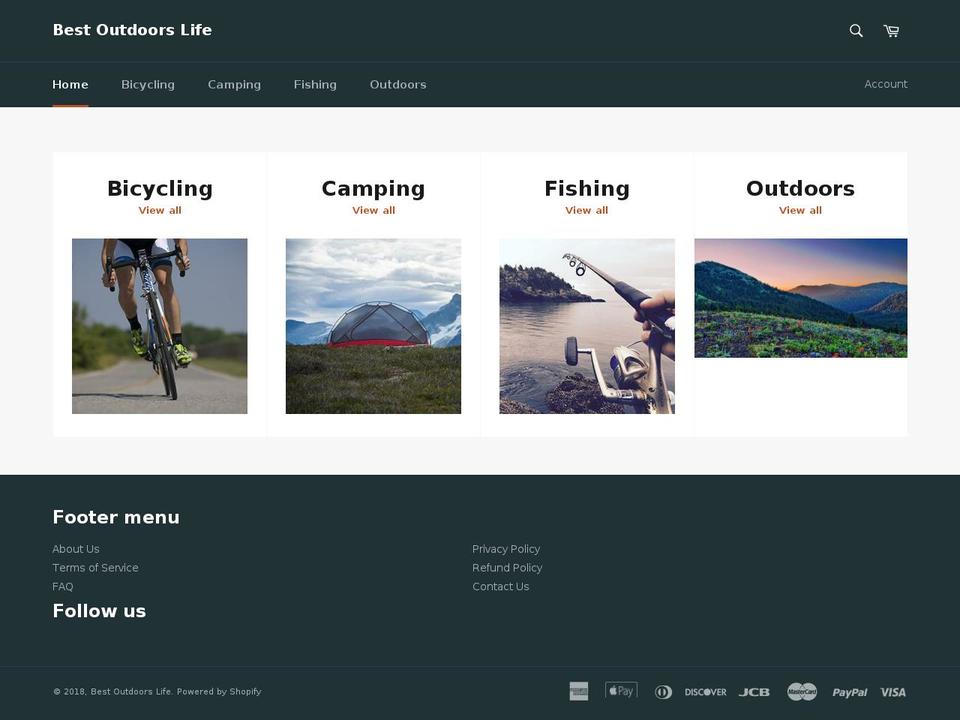Viewport: 960px width, 720px height.
Task: Click View all under Camping
Action: 373,210
